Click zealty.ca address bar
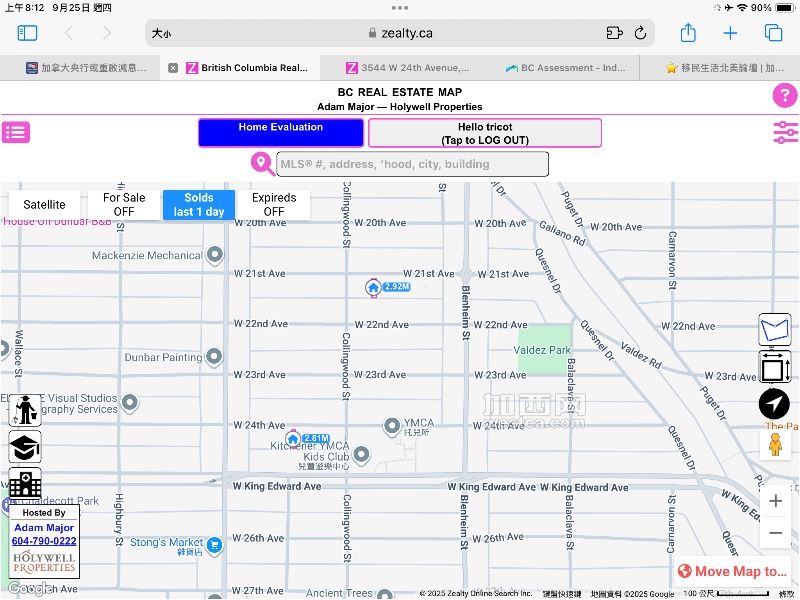The image size is (800, 600). (400, 33)
